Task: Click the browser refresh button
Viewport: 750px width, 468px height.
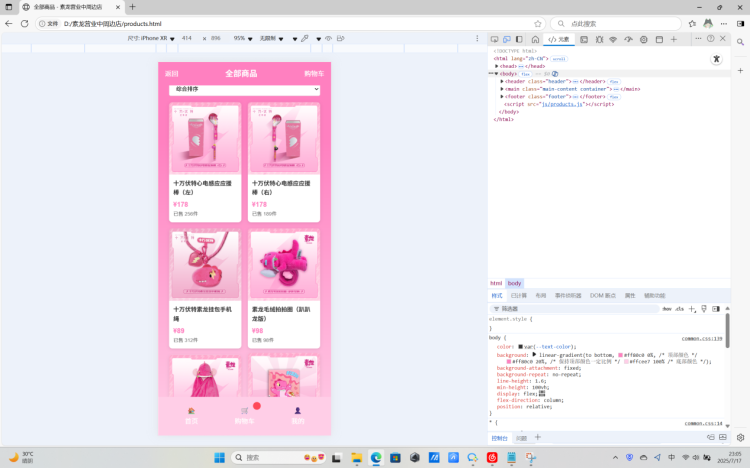Action: [24, 23]
